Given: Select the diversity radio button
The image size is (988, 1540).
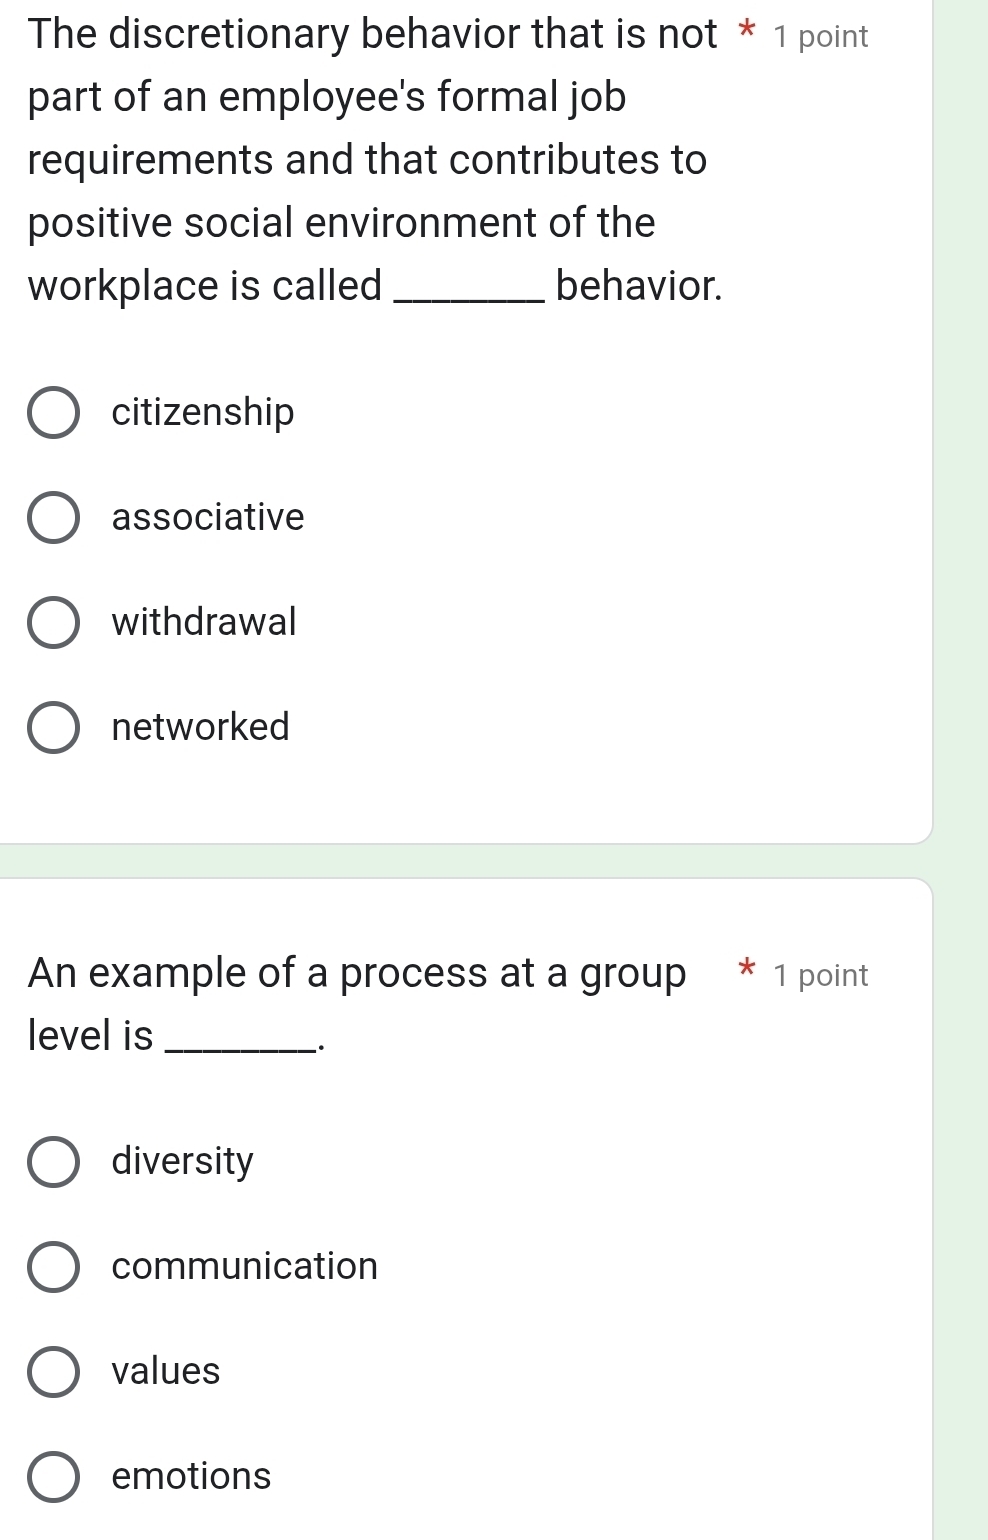Looking at the screenshot, I should pyautogui.click(x=53, y=1162).
